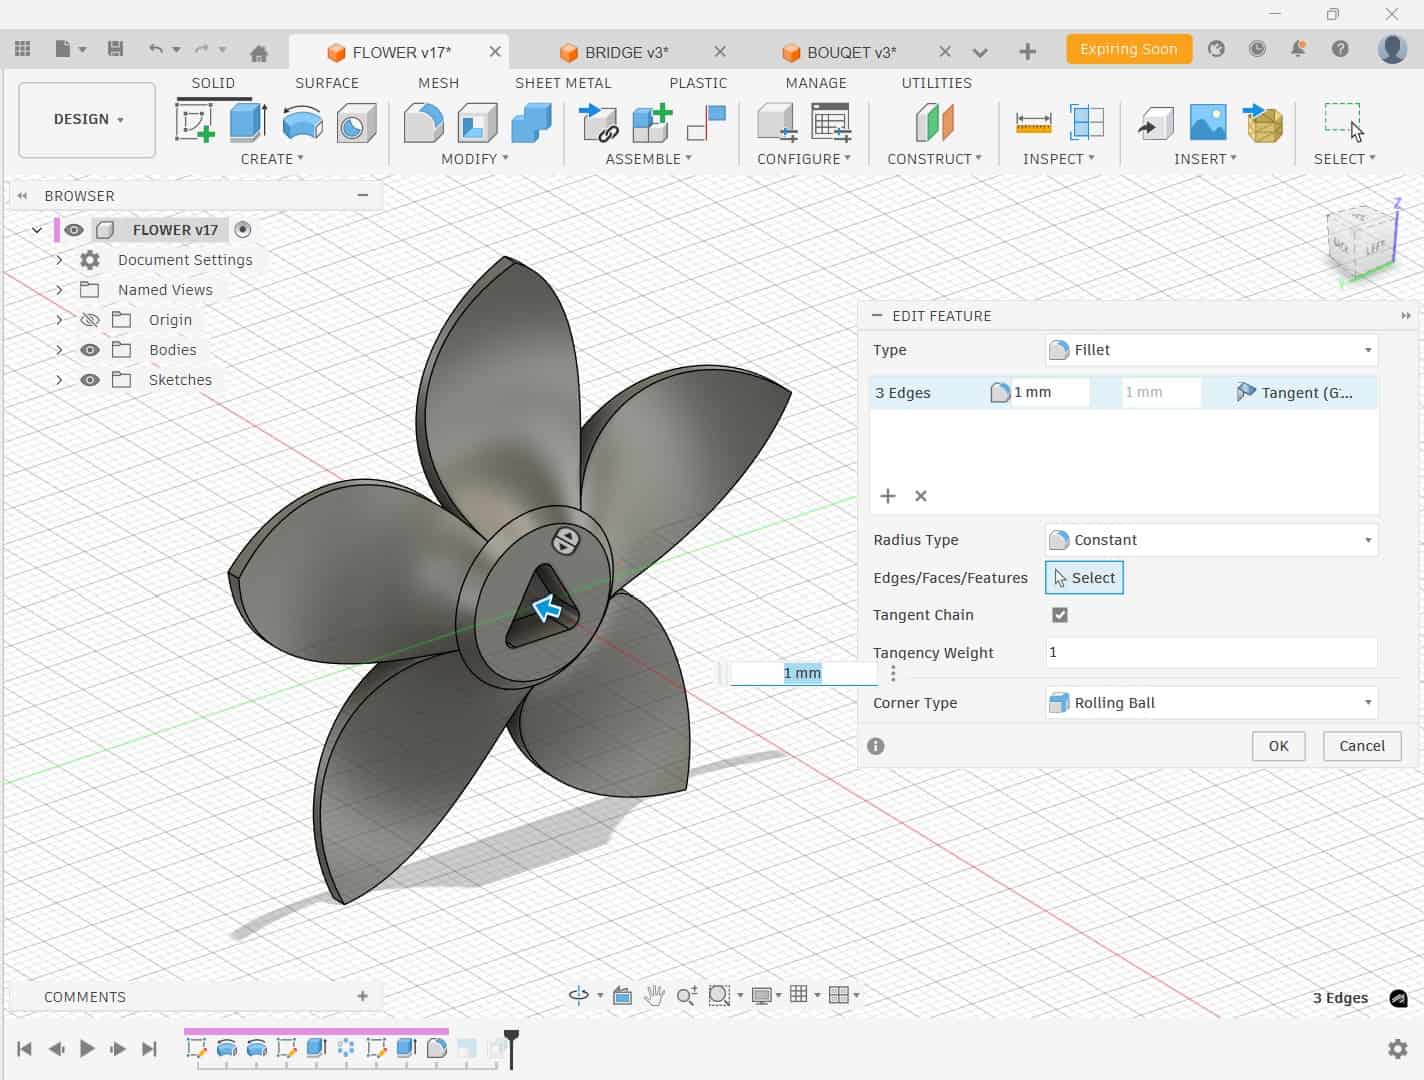Switch to the BOUQET v3 document tab
This screenshot has width=1424, height=1080.
tap(852, 52)
